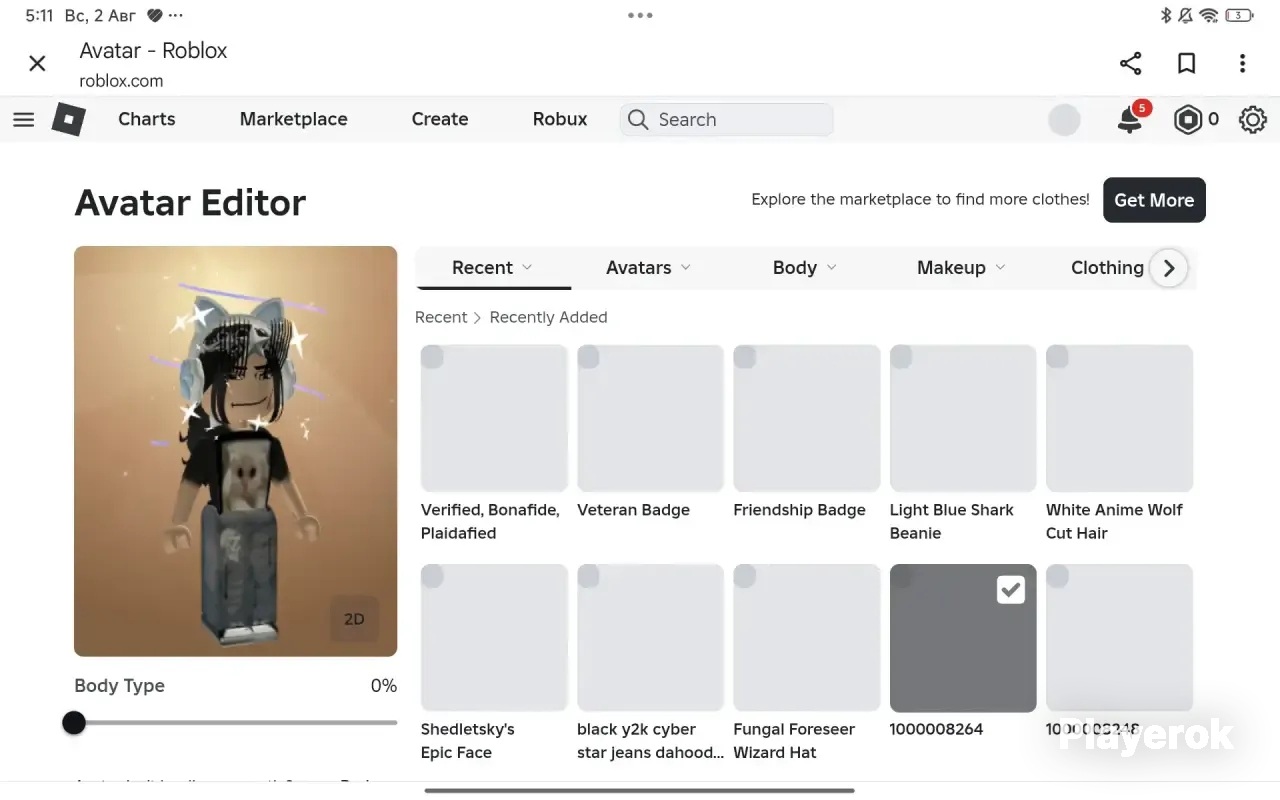The height and width of the screenshot is (800, 1280).
Task: Tap the three-dot multitasking handle at top center
Action: [640, 15]
